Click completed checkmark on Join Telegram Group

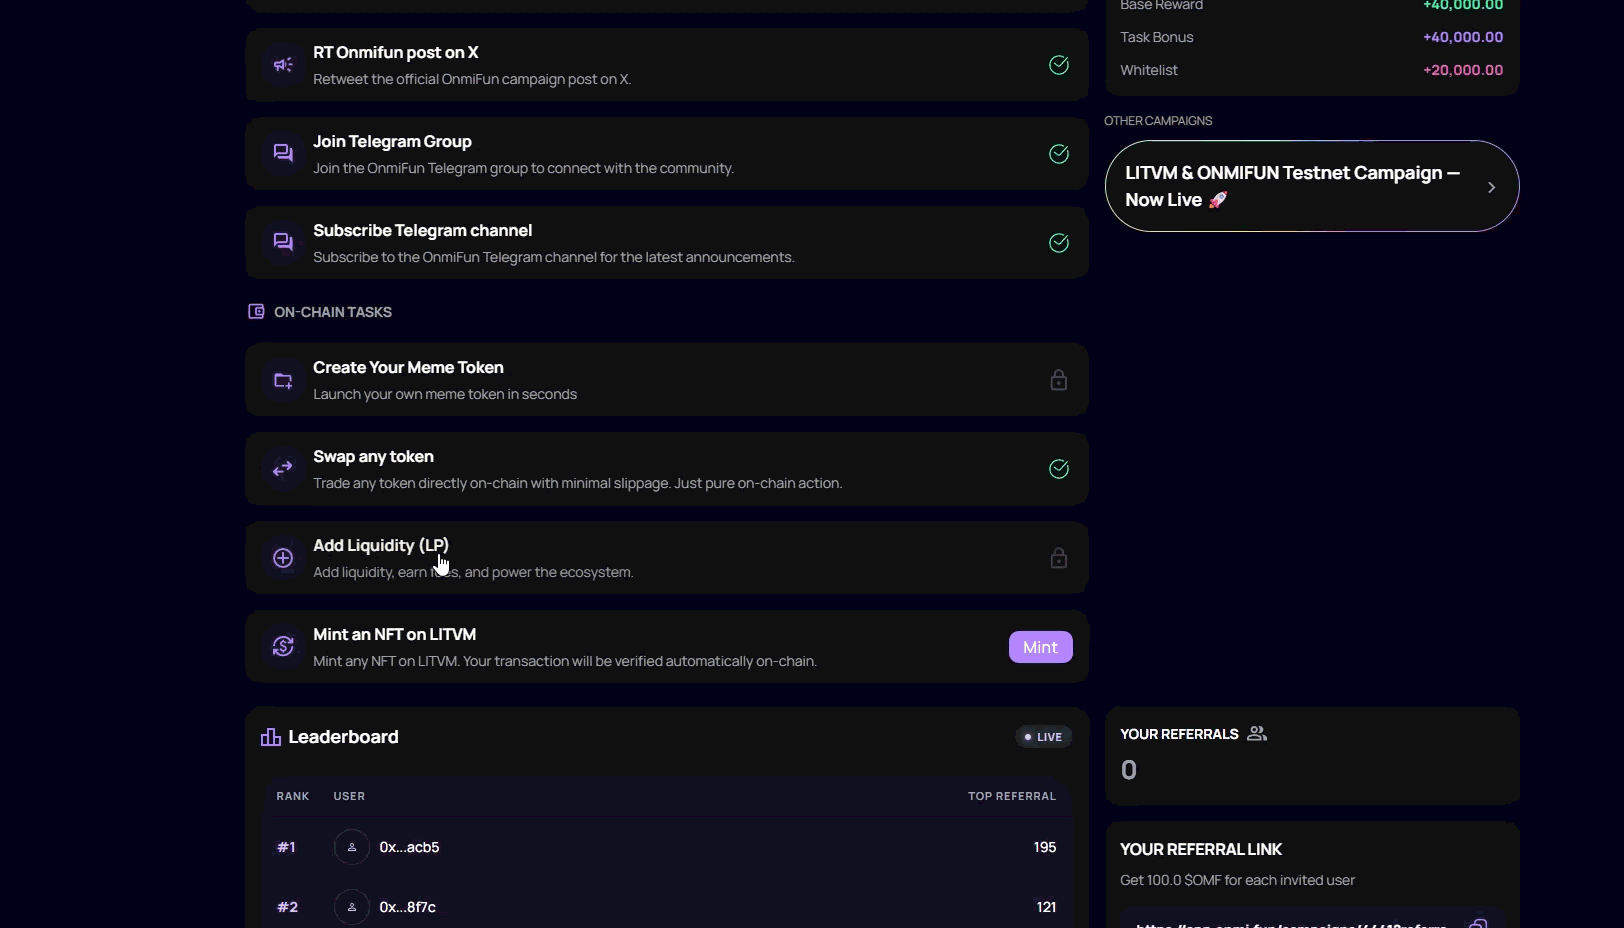[x=1059, y=154]
